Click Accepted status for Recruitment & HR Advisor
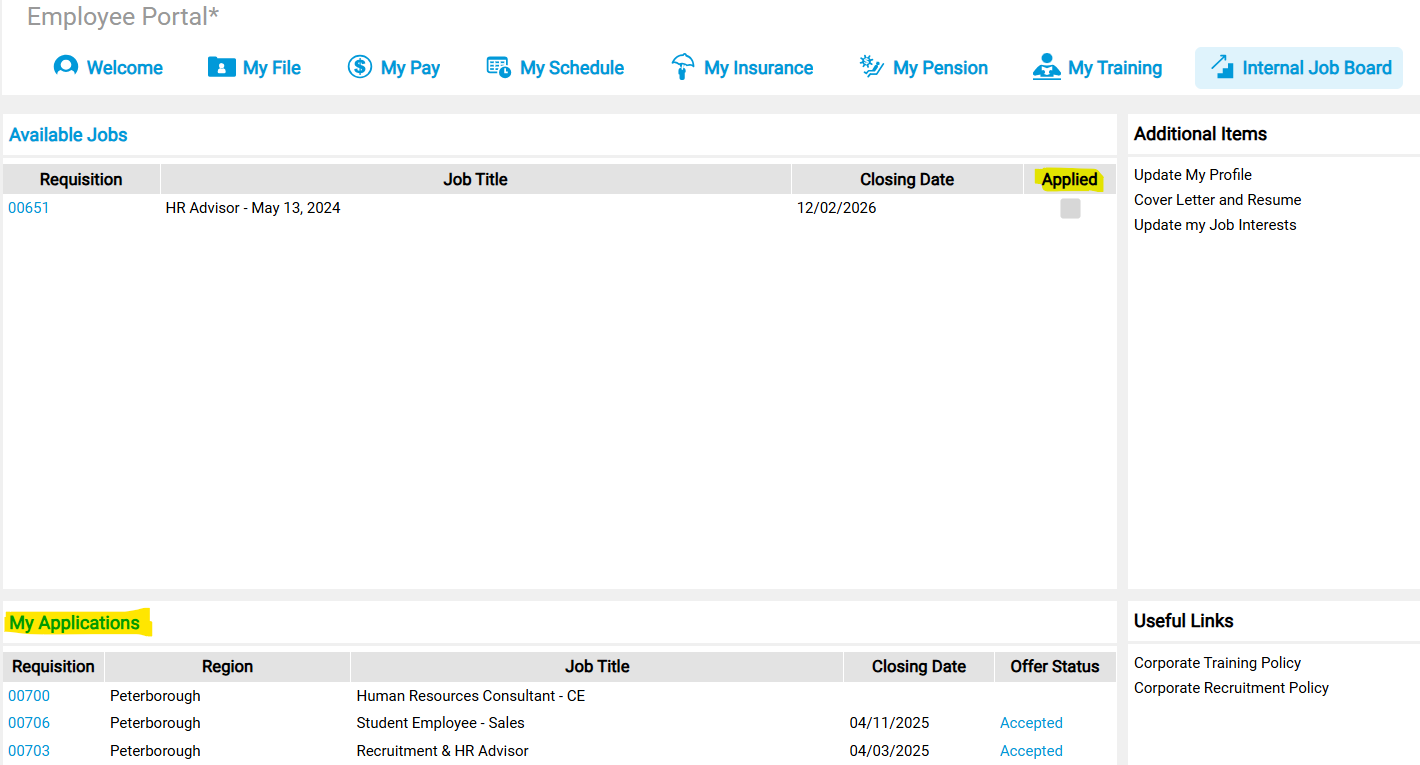 (x=1031, y=751)
